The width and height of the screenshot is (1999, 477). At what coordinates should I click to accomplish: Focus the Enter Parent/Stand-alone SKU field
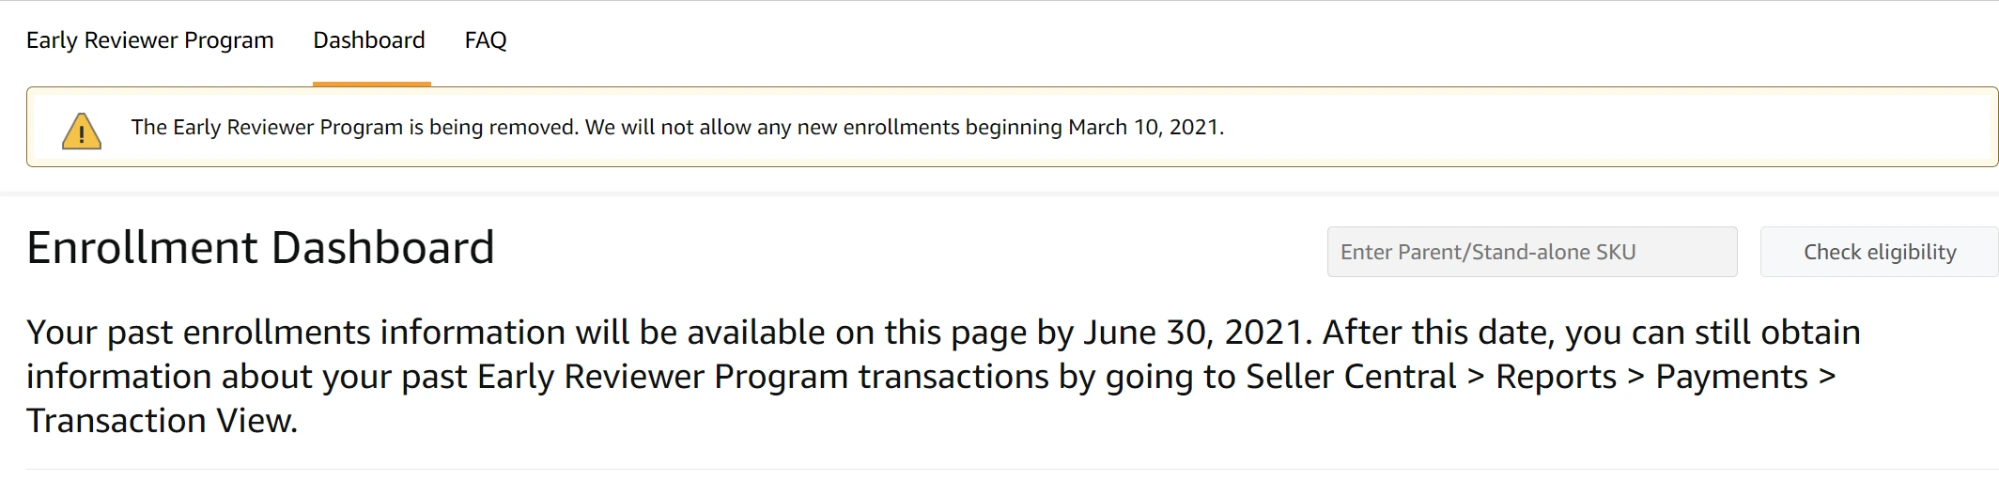click(x=1531, y=252)
